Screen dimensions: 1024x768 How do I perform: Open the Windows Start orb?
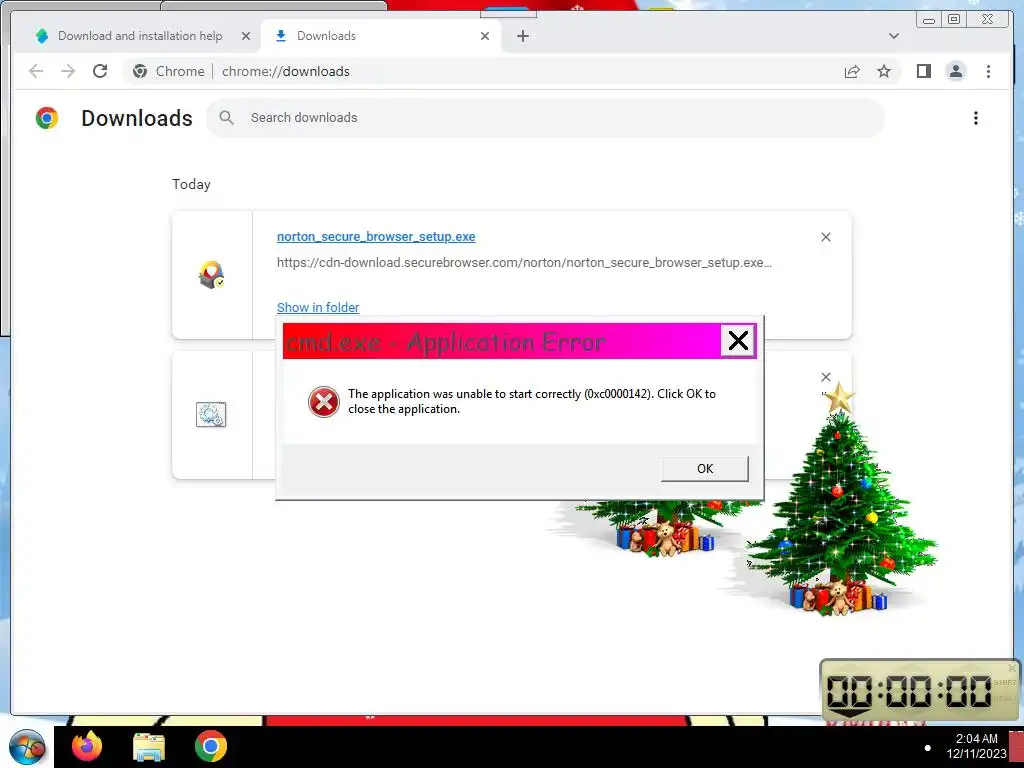[27, 748]
